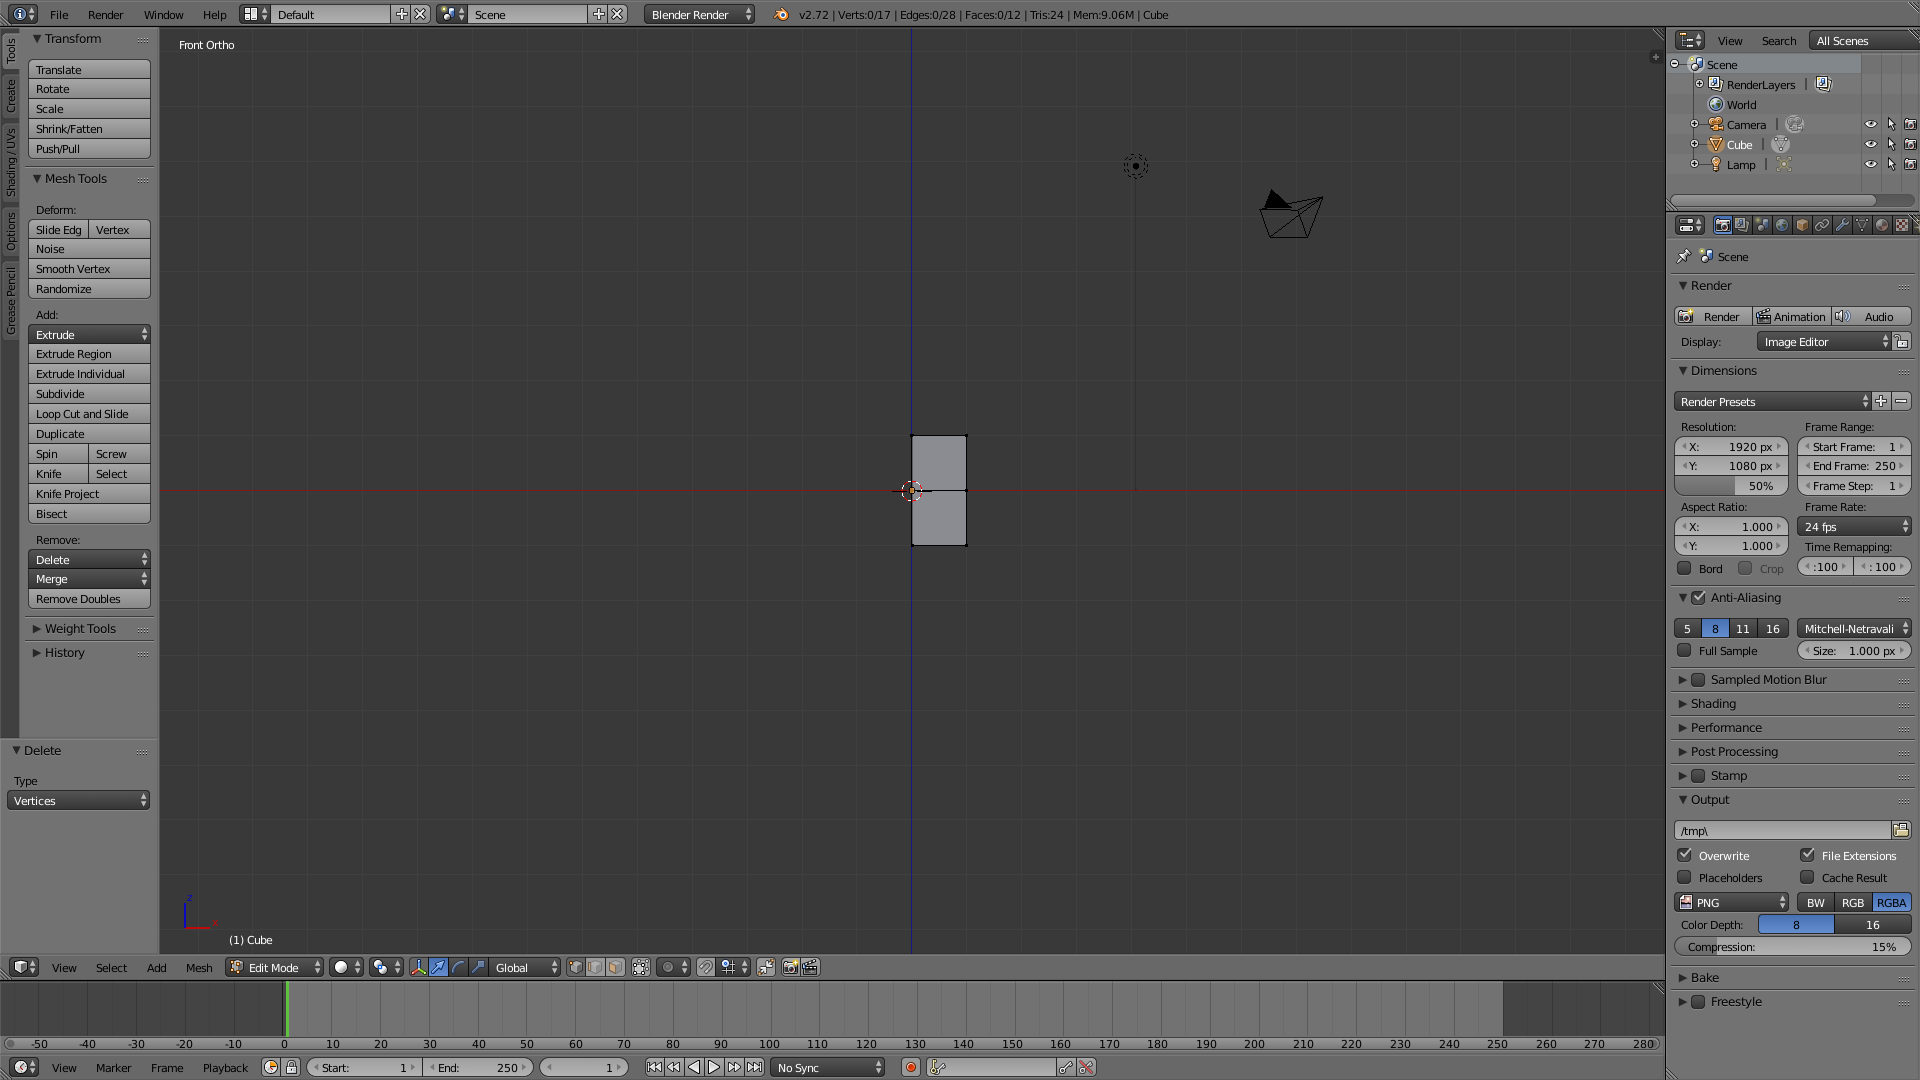The image size is (1920, 1080).
Task: Open the Render menu
Action: coord(105,14)
